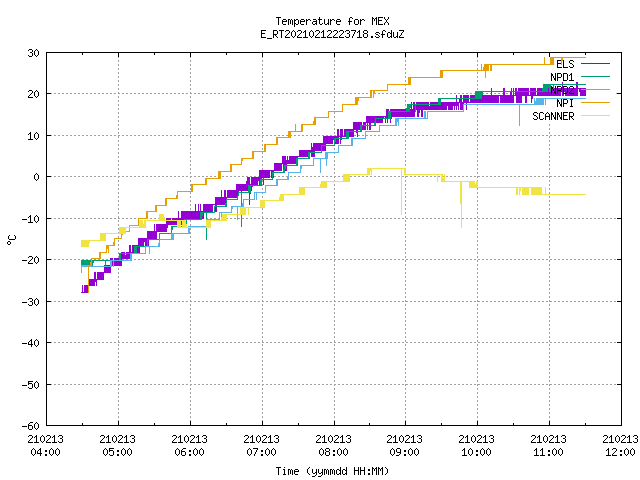640x480 pixels.
Task: Click the y-axis label '-40'
Action: coord(31,343)
